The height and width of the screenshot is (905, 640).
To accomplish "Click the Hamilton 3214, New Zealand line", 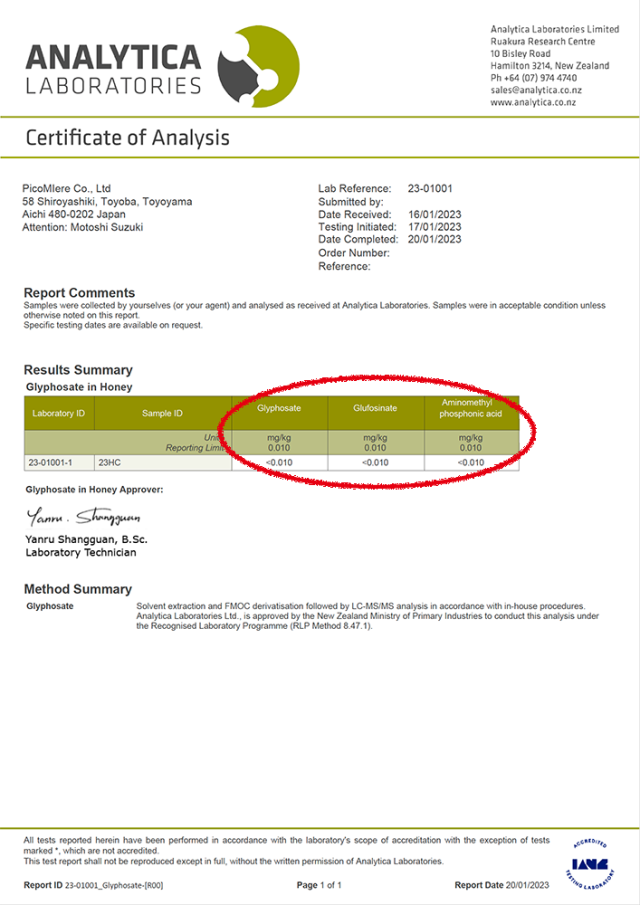I will click(x=549, y=66).
